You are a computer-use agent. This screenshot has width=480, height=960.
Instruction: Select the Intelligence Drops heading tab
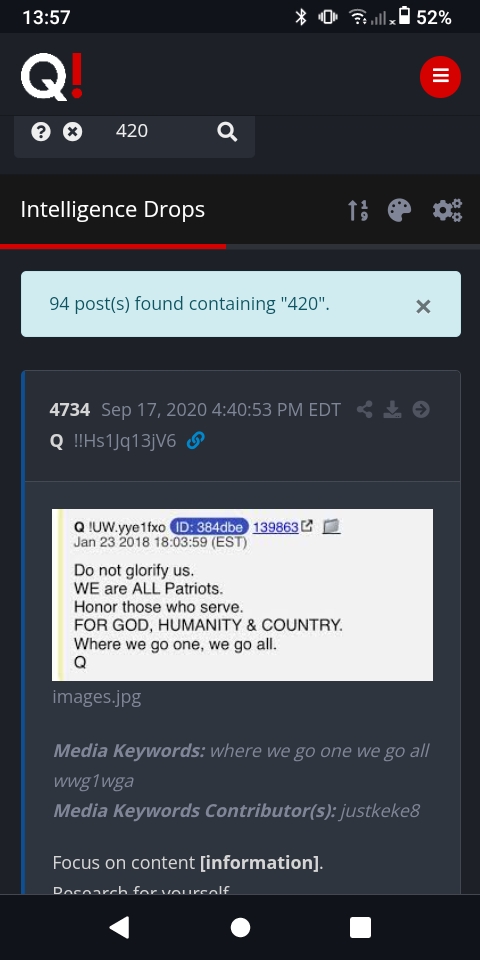[x=113, y=209]
